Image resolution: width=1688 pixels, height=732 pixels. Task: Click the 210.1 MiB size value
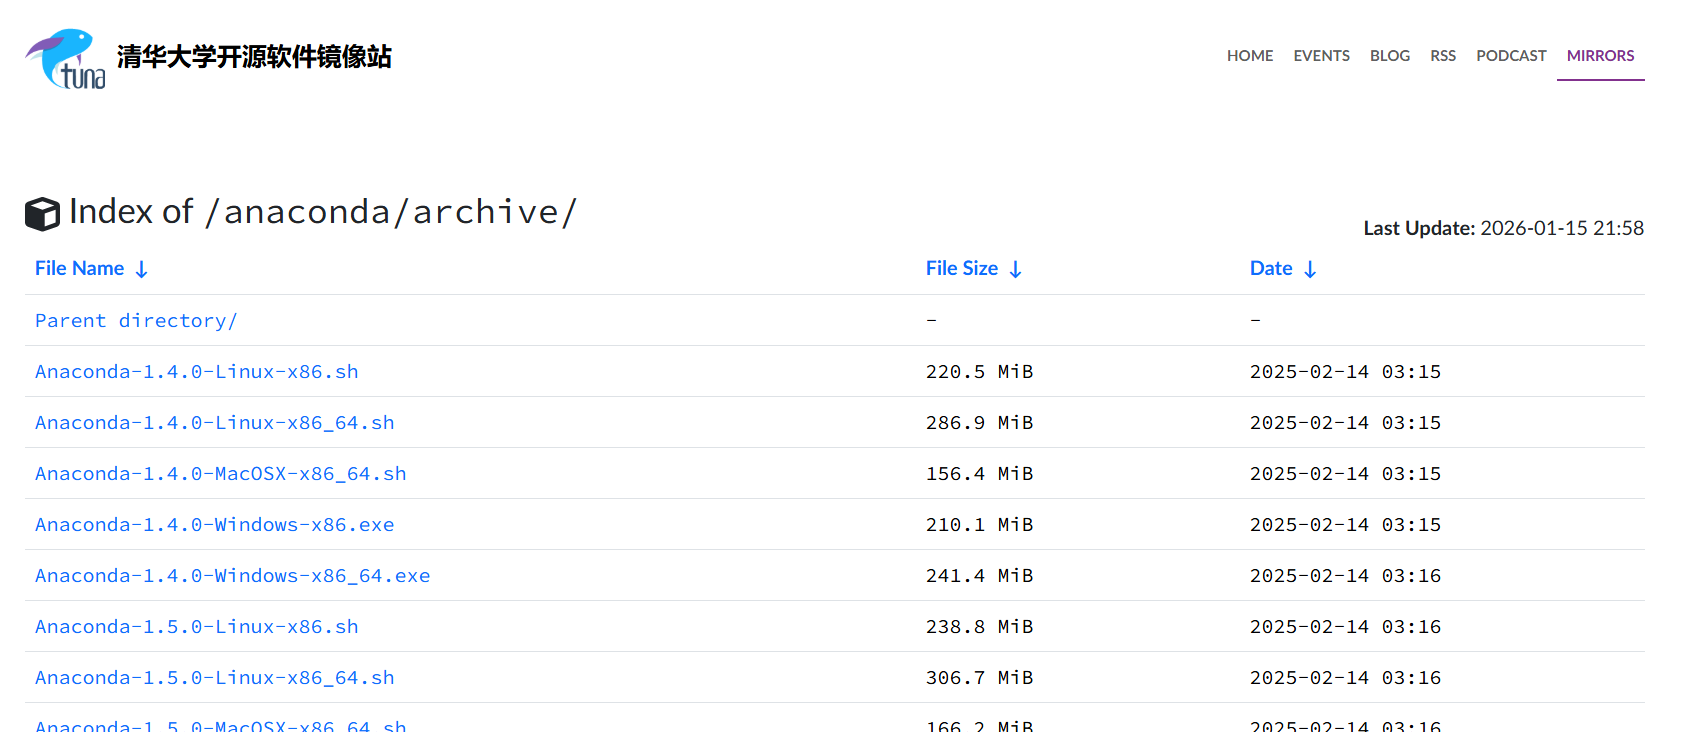[980, 525]
